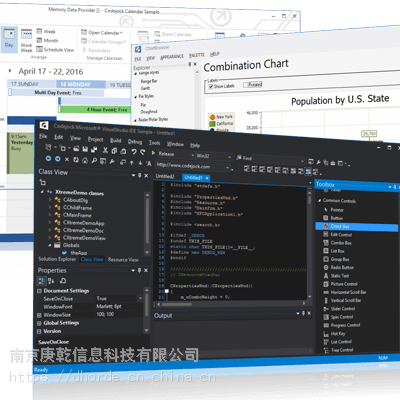Select the Combo Box item in Toolbox
This screenshot has height=400, width=400.
pyautogui.click(x=338, y=243)
